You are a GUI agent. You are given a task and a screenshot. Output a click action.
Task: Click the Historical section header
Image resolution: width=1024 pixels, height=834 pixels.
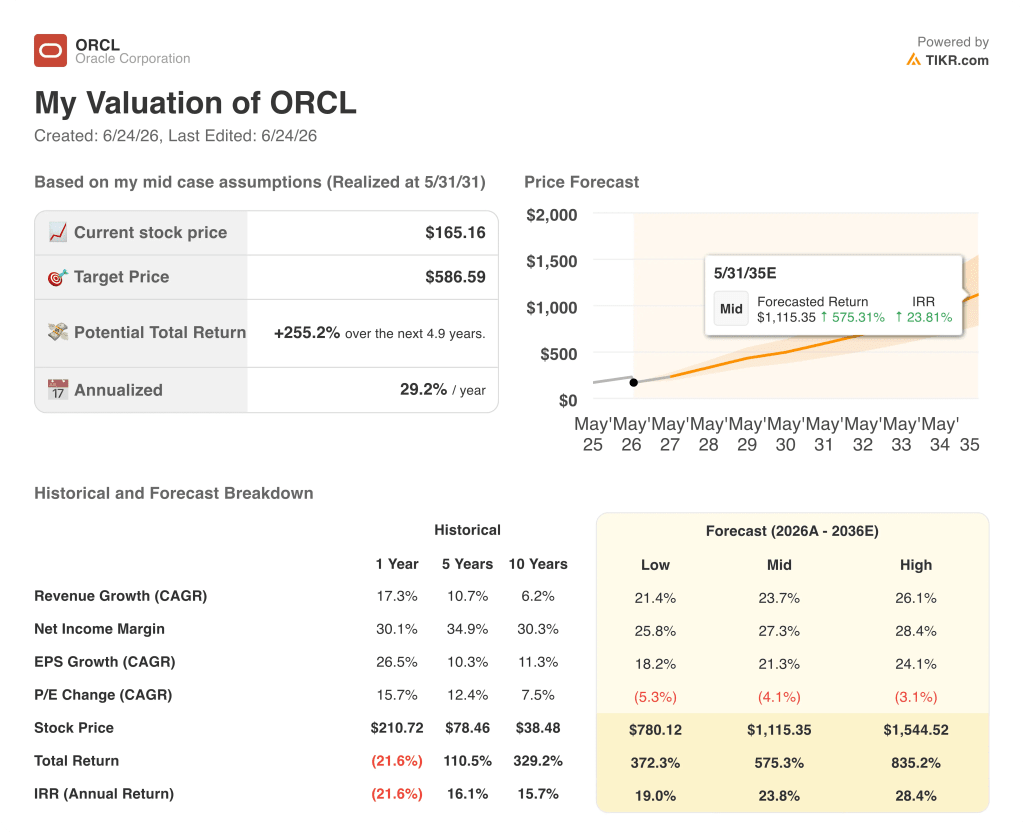pyautogui.click(x=468, y=530)
